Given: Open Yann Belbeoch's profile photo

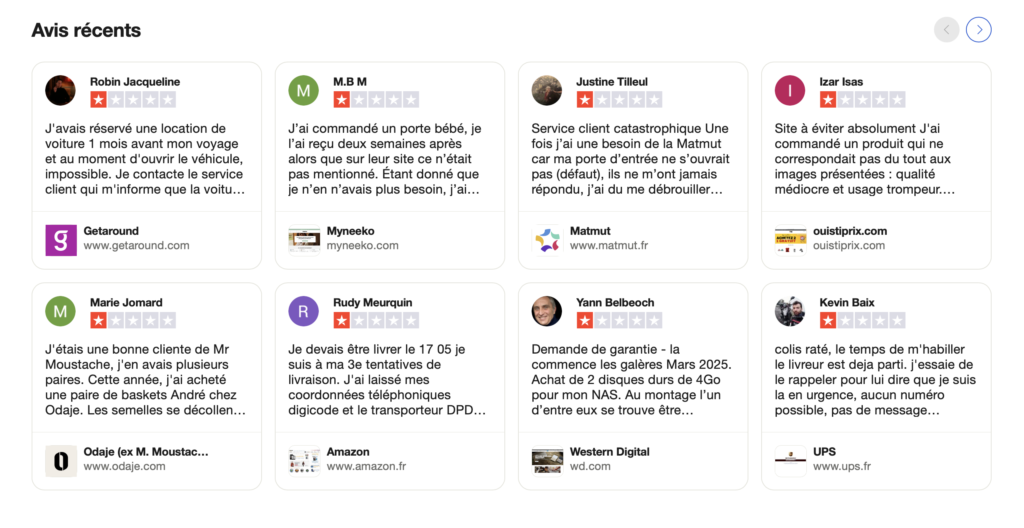Looking at the screenshot, I should pyautogui.click(x=547, y=311).
